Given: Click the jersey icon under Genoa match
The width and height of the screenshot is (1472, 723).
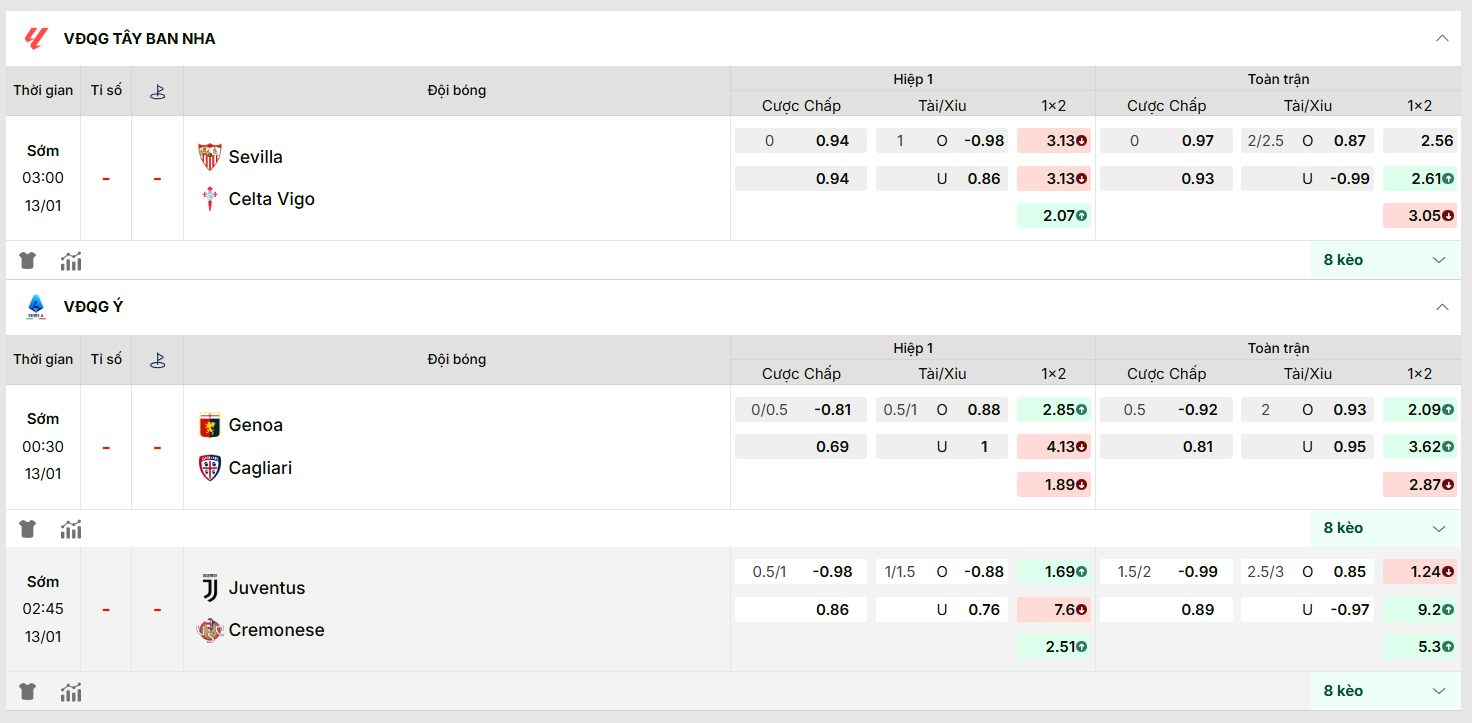Looking at the screenshot, I should pyautogui.click(x=28, y=529).
